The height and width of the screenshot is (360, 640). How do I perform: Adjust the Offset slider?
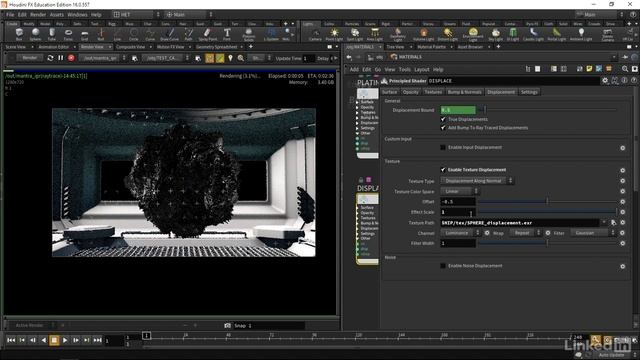pos(547,201)
